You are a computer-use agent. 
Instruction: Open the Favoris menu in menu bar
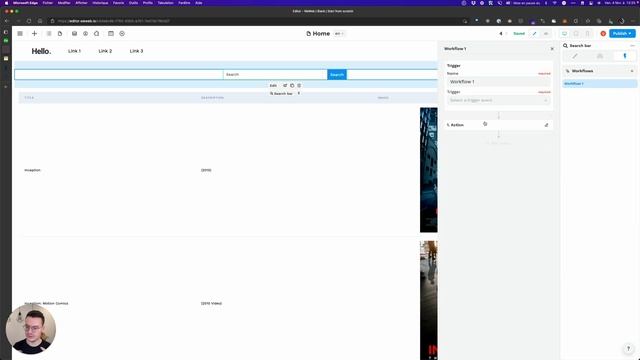(118, 3)
